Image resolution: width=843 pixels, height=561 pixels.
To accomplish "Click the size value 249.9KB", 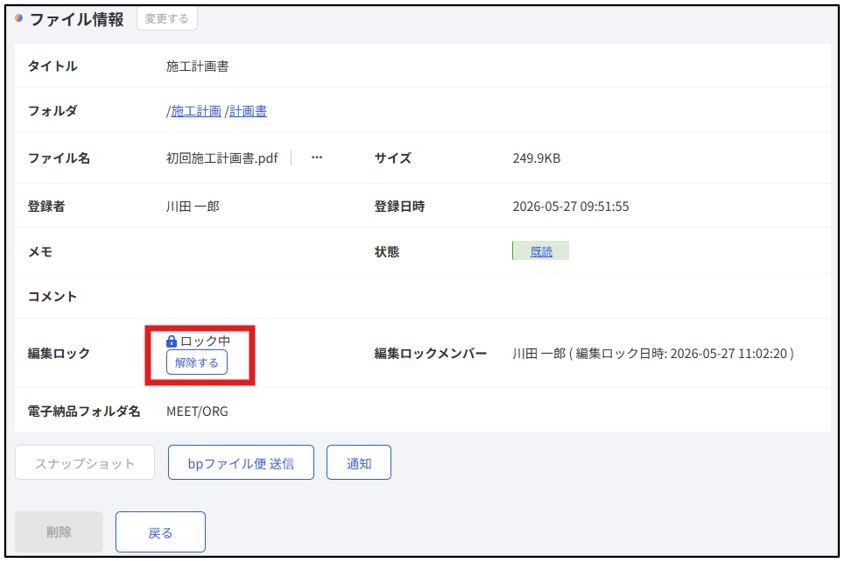I will (537, 158).
